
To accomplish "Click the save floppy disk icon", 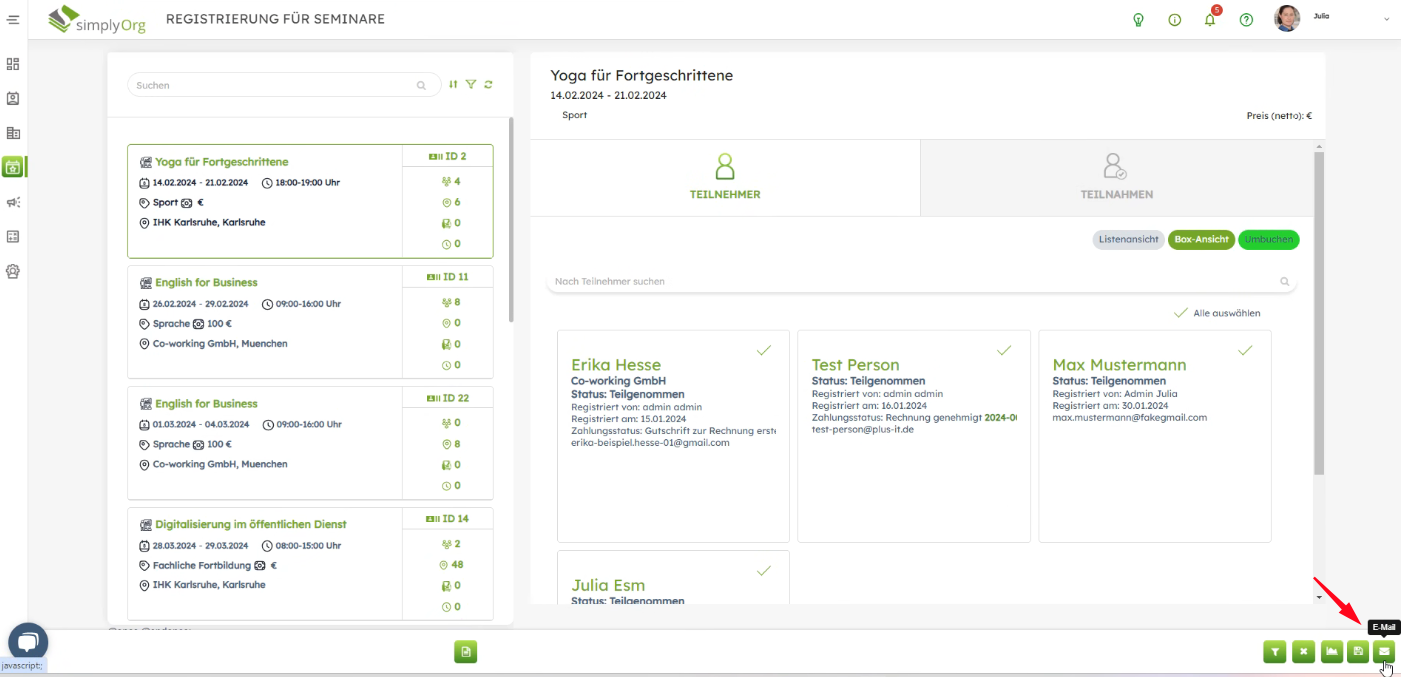I will pyautogui.click(x=1358, y=652).
